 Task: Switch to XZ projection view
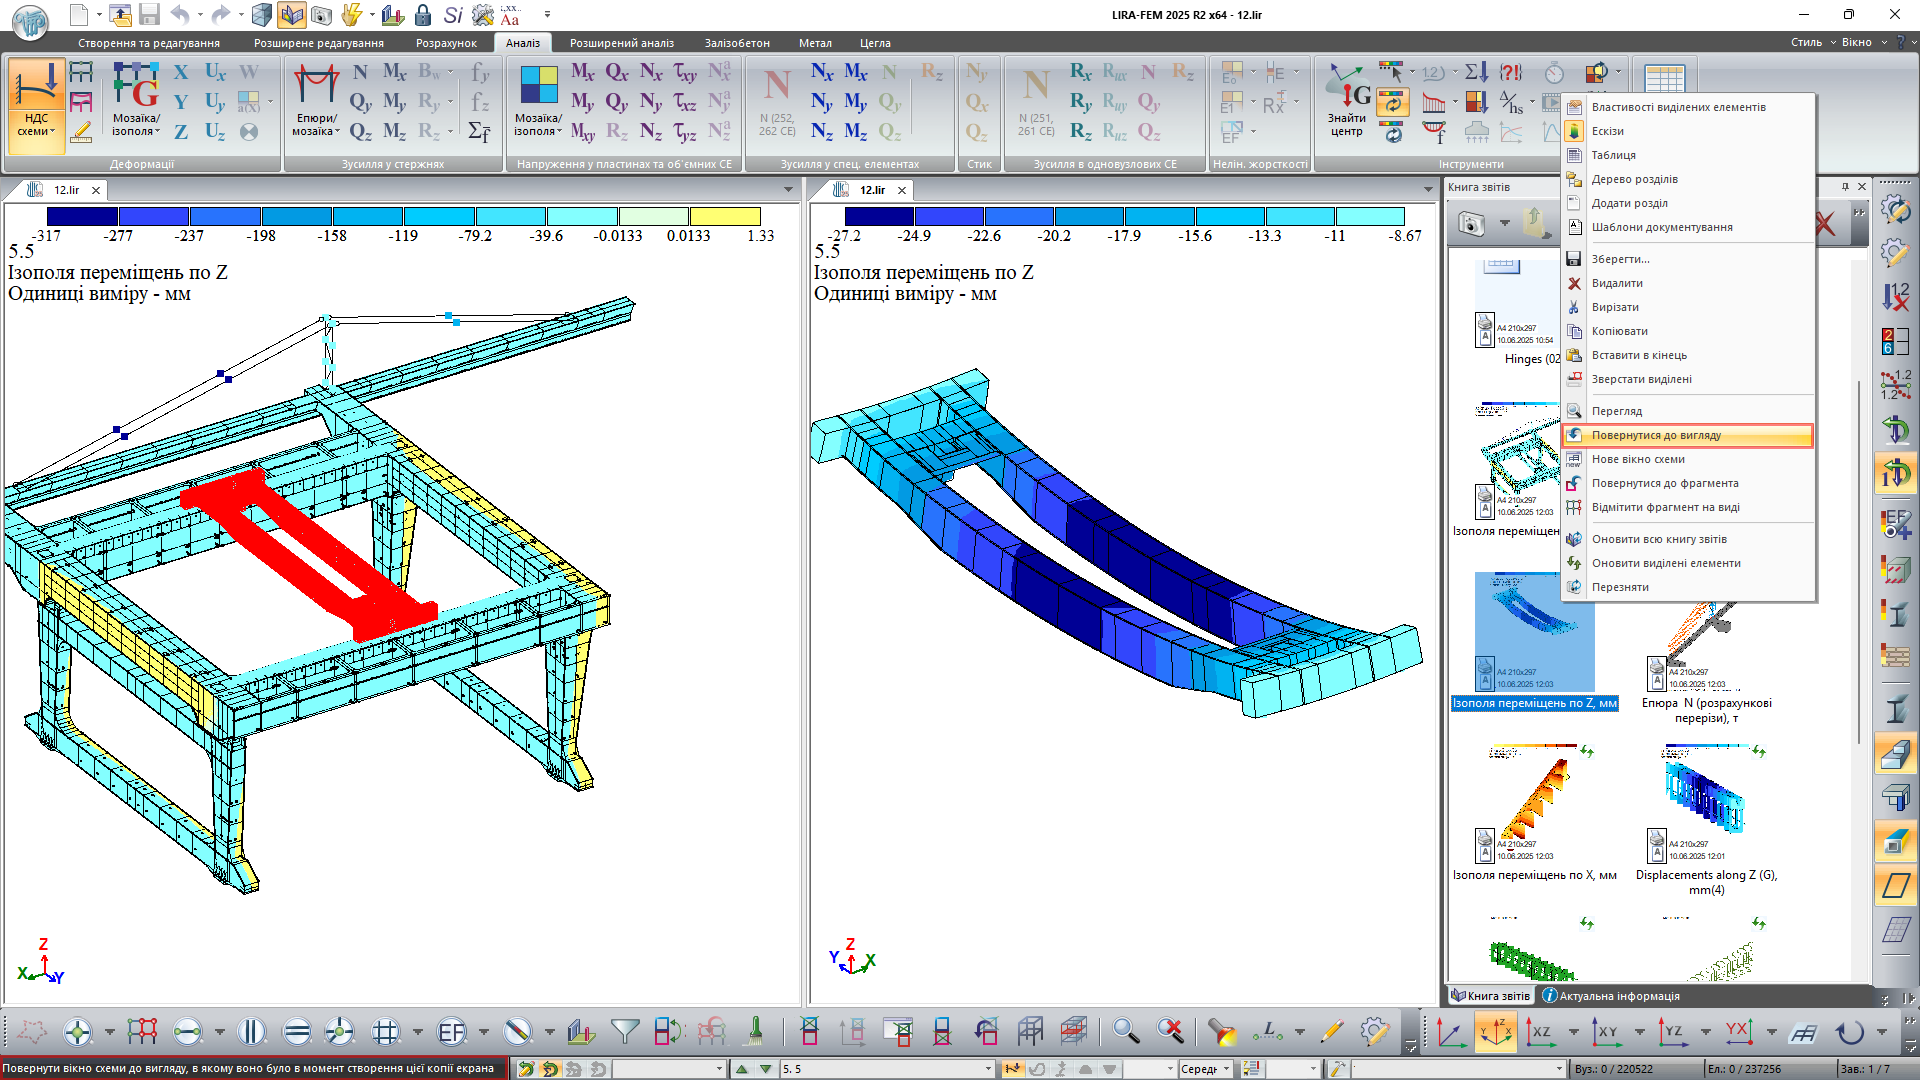coord(1541,1031)
